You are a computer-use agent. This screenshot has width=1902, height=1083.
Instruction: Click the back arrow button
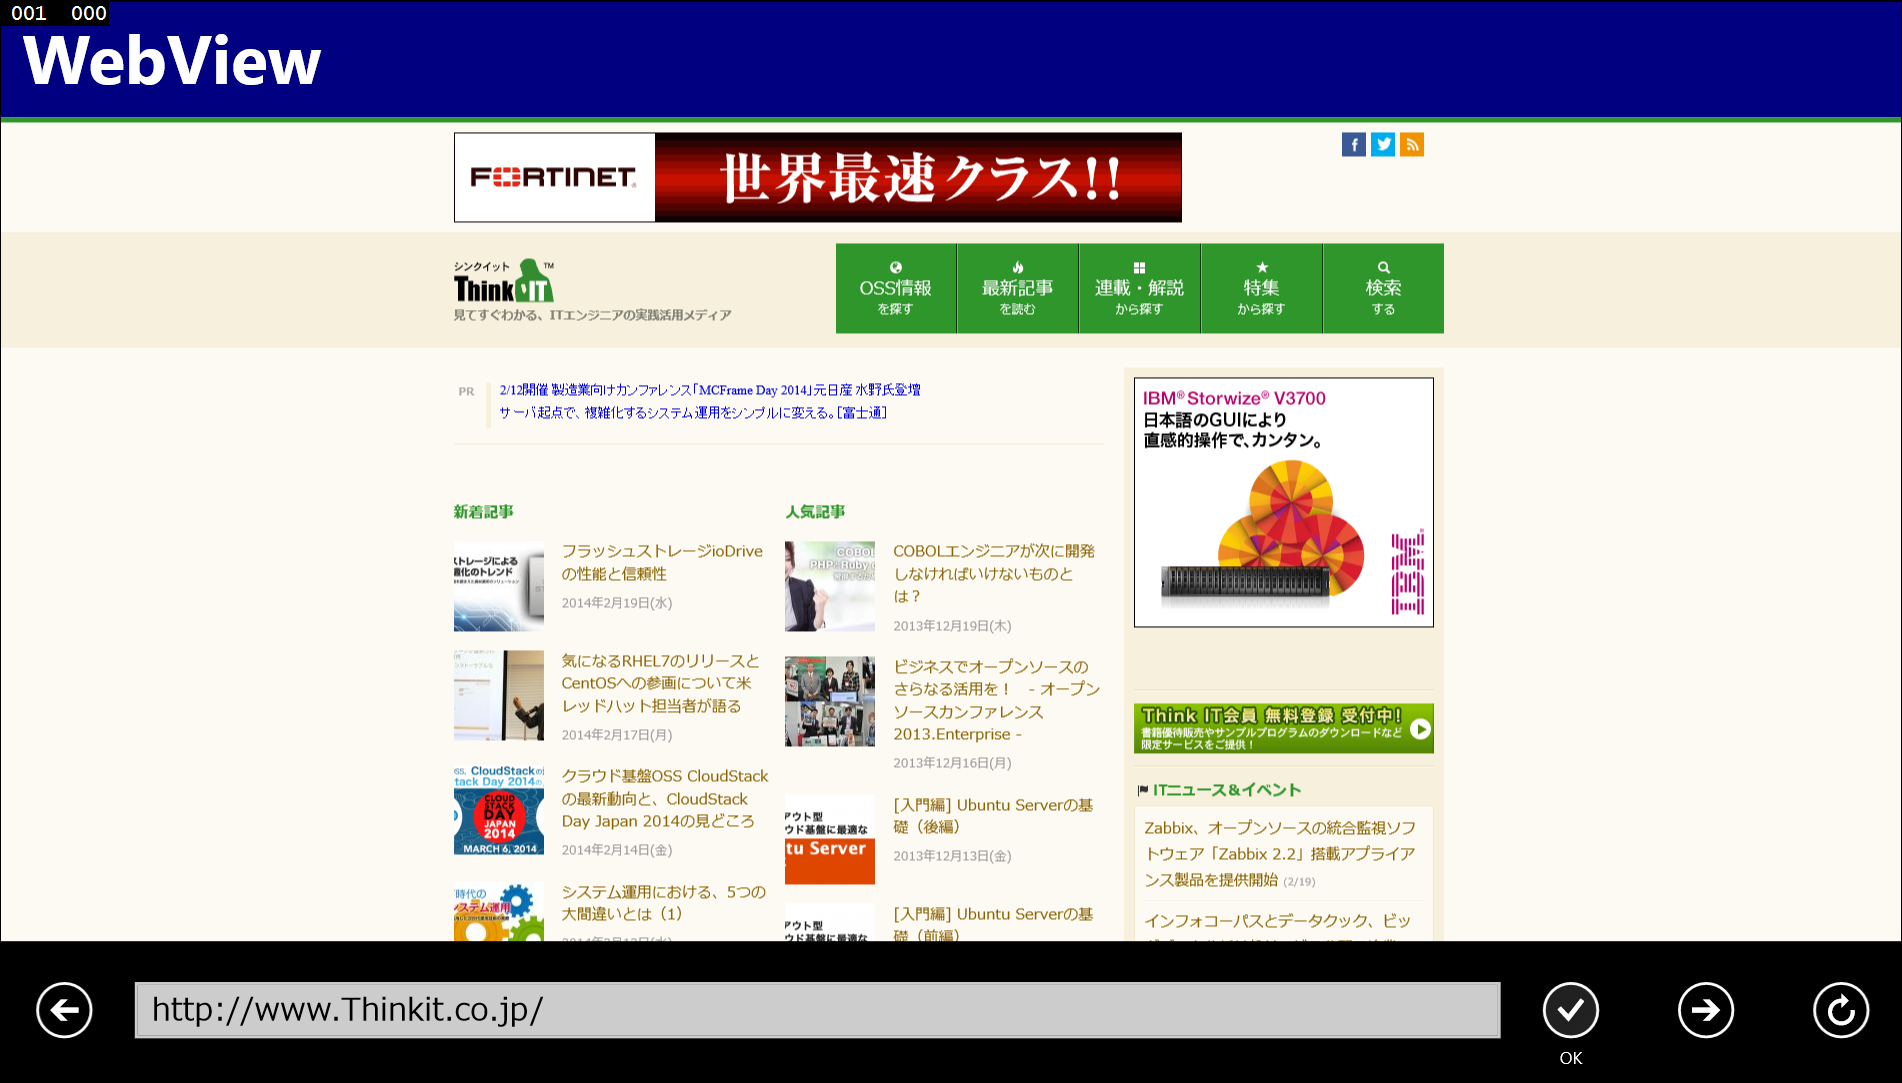coord(64,1010)
